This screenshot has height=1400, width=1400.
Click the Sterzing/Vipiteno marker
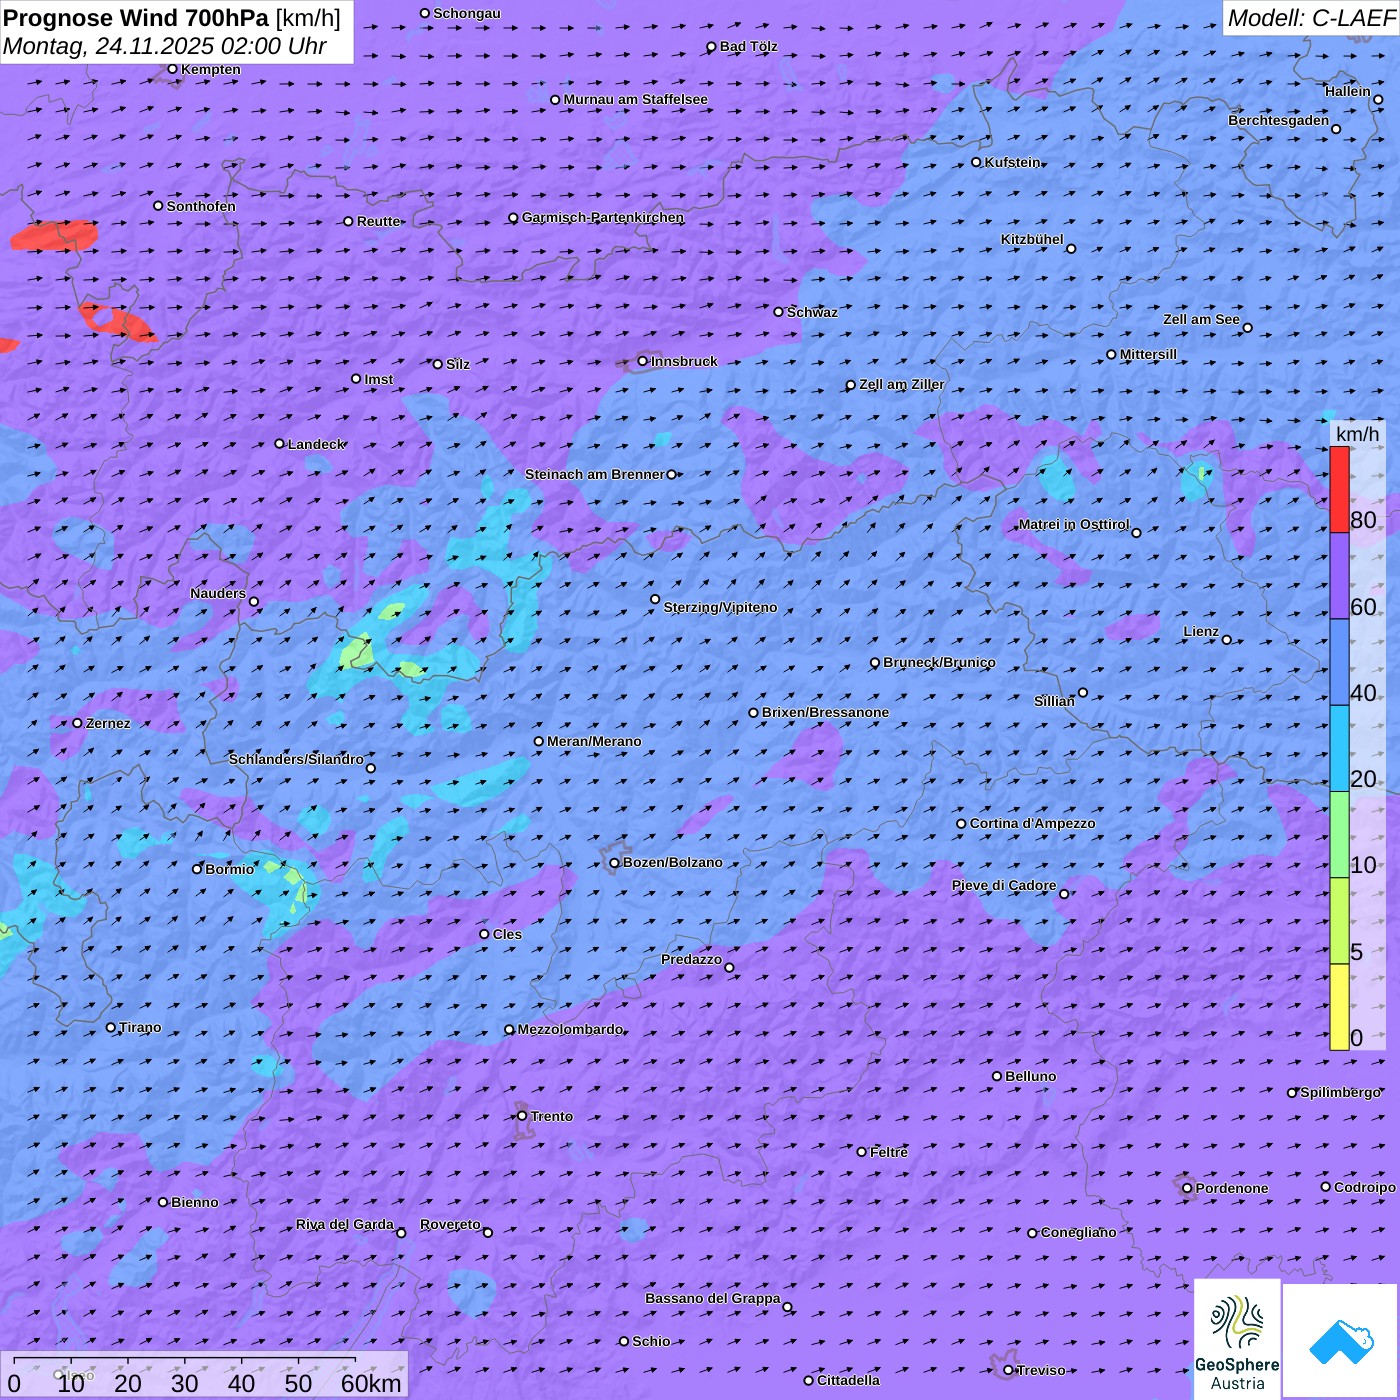pos(655,600)
